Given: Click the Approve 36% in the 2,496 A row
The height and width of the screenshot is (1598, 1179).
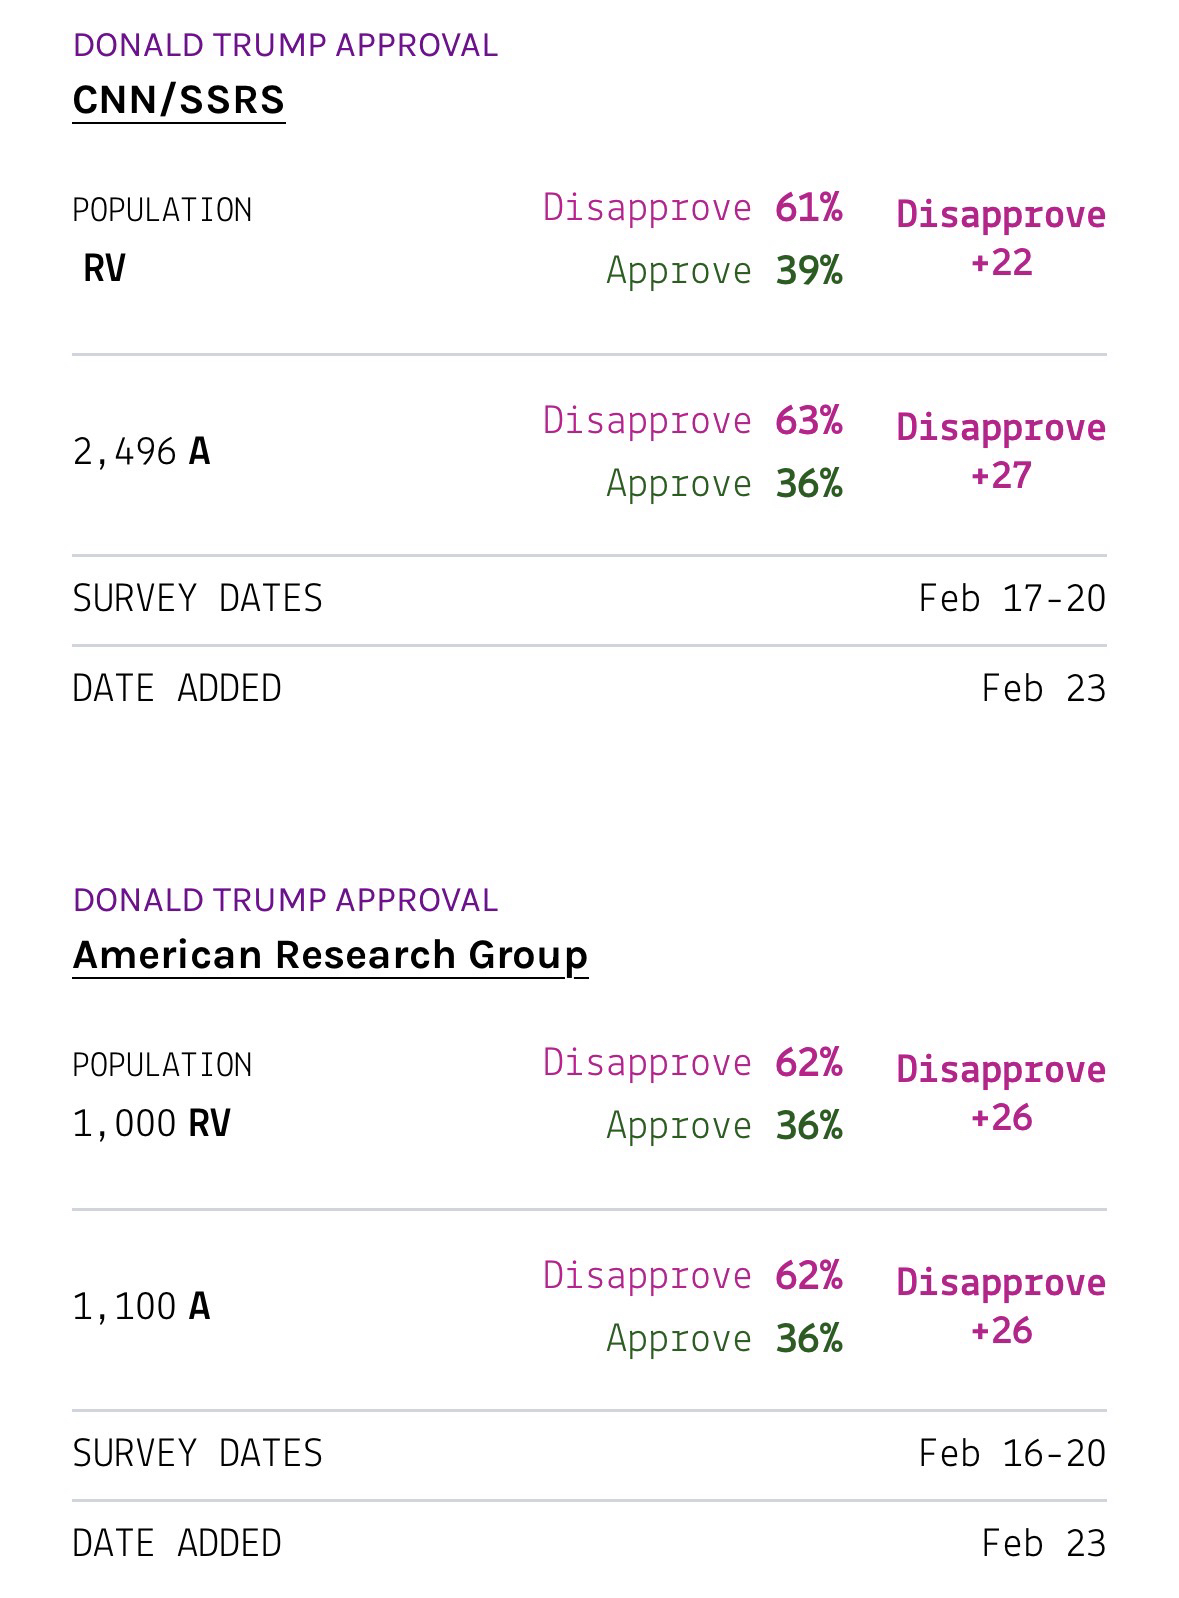Looking at the screenshot, I should tap(724, 484).
